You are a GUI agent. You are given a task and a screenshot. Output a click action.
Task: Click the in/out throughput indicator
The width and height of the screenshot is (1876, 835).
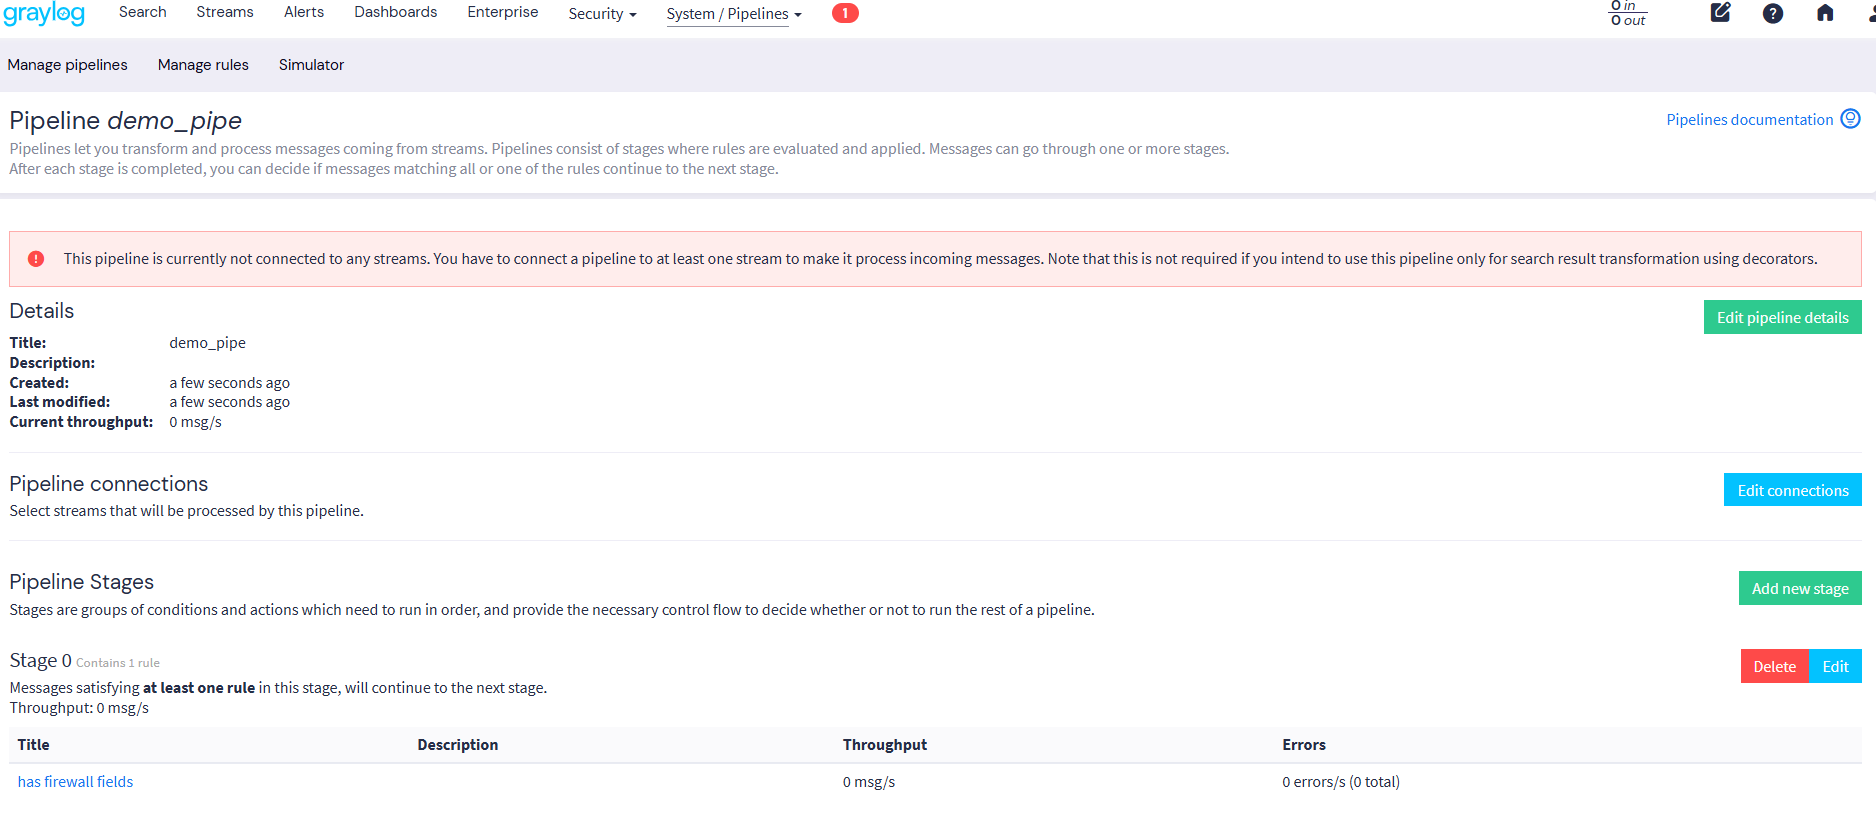click(x=1628, y=13)
